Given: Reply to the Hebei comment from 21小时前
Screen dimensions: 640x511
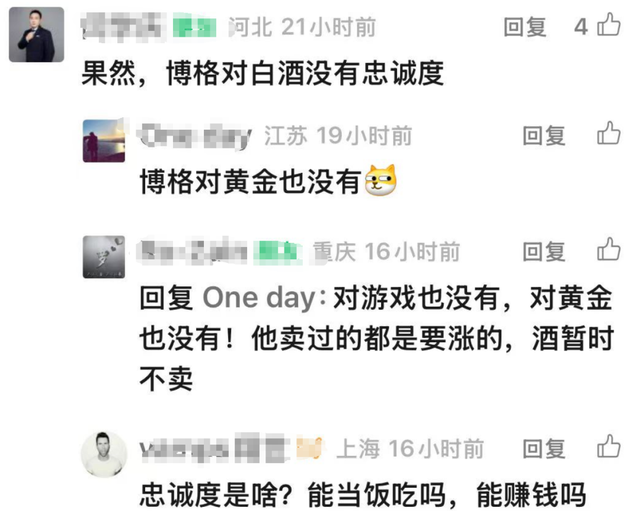Looking at the screenshot, I should (x=524, y=27).
